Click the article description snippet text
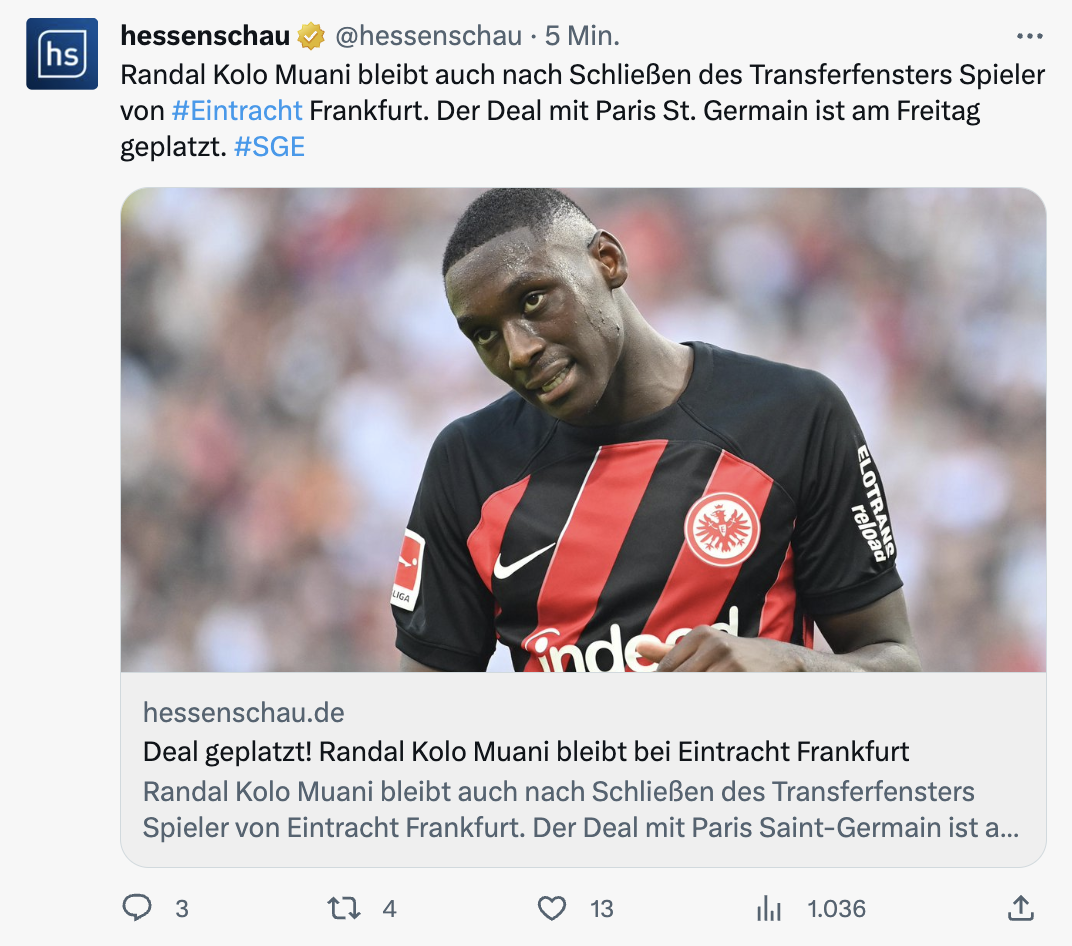 point(581,809)
